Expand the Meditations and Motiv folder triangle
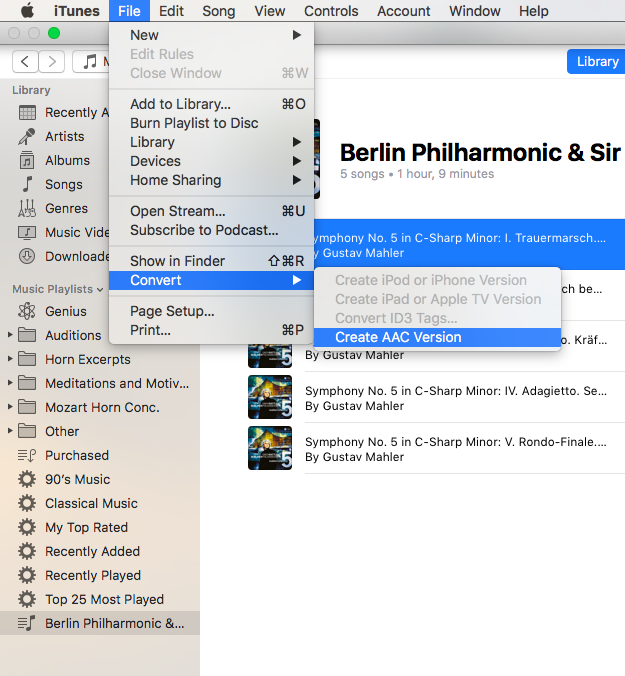Image resolution: width=625 pixels, height=676 pixels. point(10,382)
